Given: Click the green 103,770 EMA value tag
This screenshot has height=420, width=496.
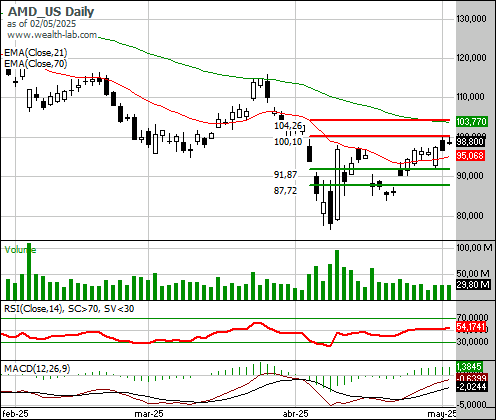Looking at the screenshot, I should point(471,121).
